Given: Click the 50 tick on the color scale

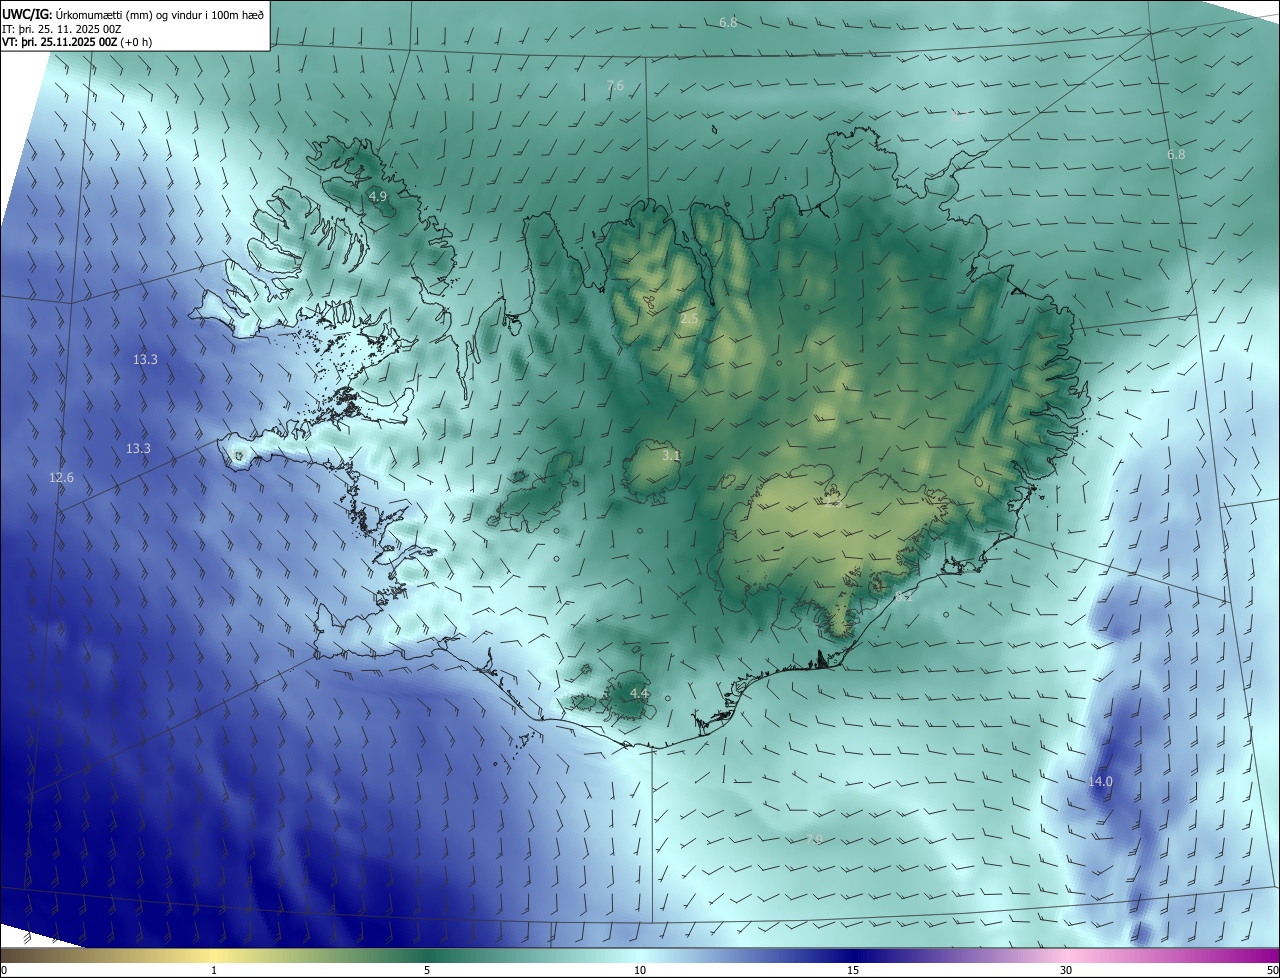Looking at the screenshot, I should 1272,971.
